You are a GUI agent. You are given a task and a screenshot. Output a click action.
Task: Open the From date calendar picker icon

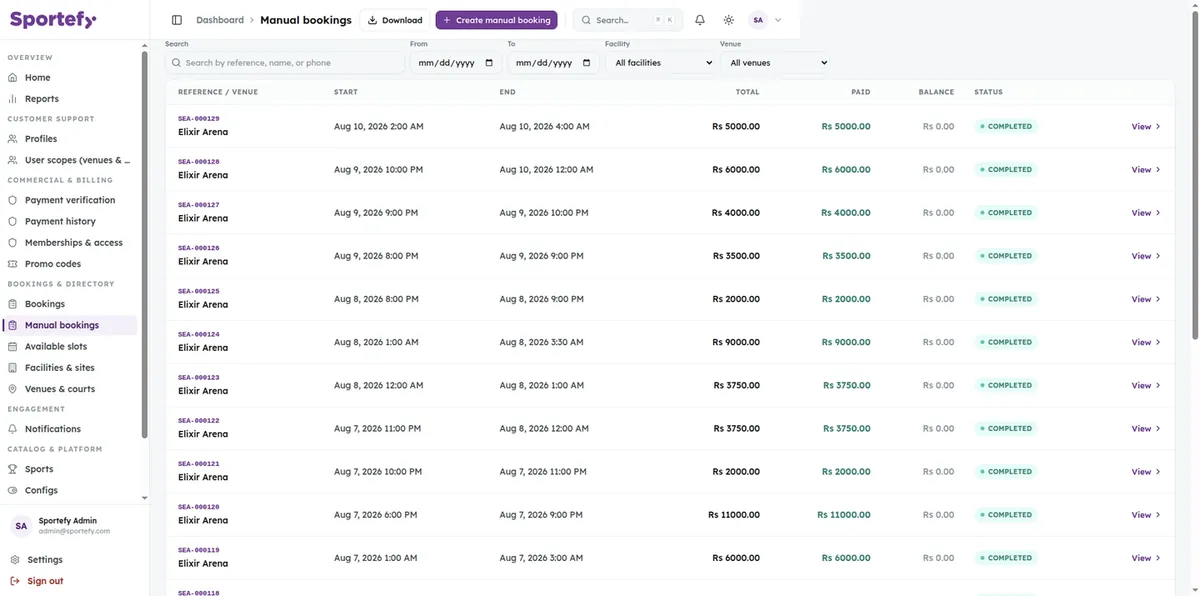tap(489, 62)
